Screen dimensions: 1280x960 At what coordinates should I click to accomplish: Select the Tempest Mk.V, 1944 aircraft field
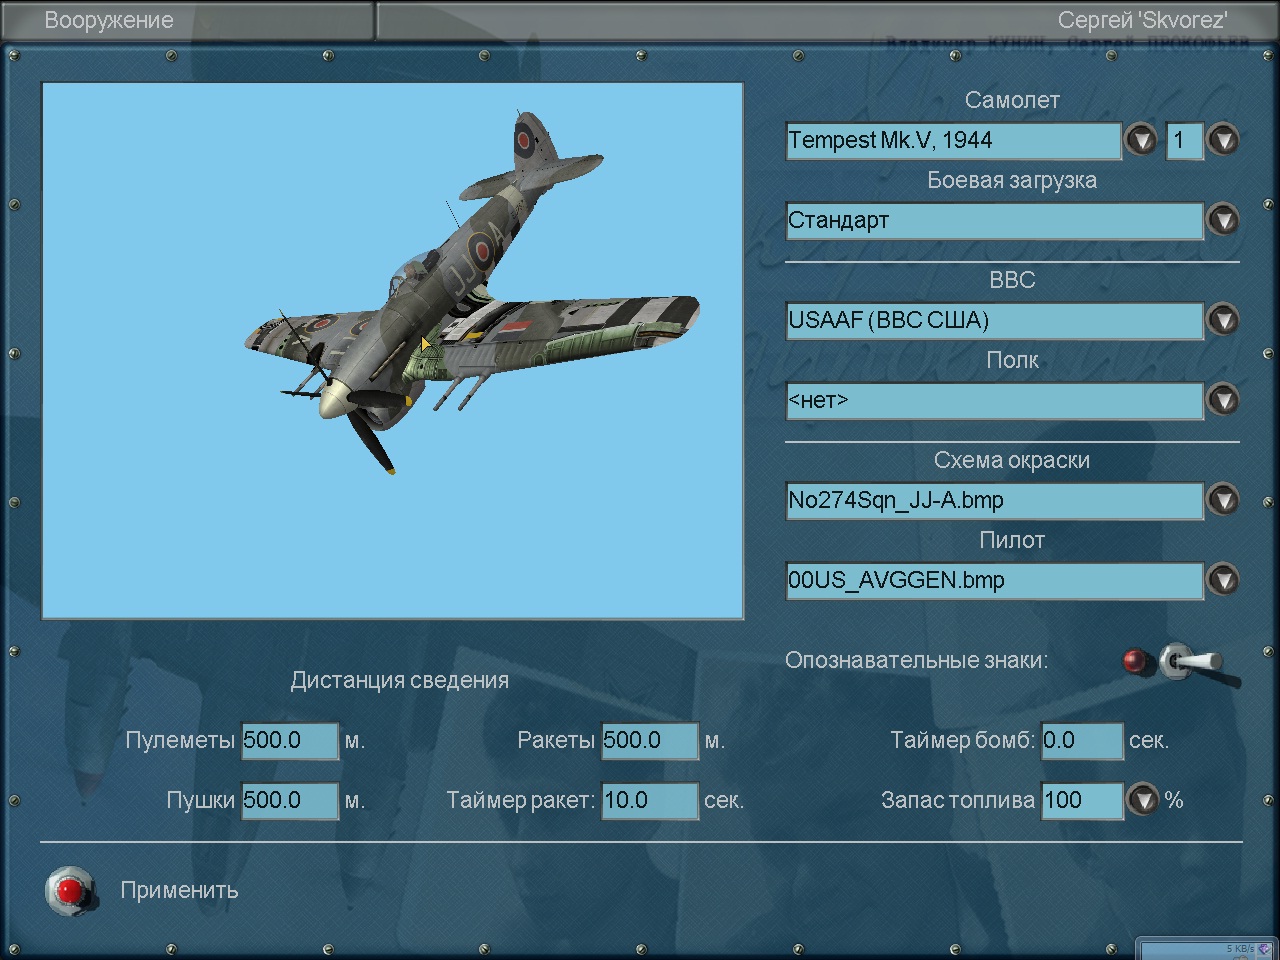[x=953, y=140]
